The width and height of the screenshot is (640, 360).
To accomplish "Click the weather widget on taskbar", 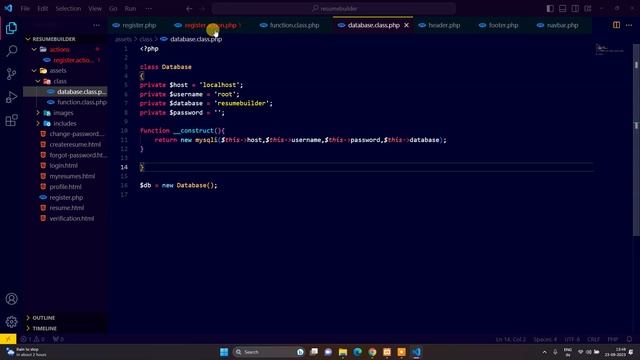I will [x=27, y=352].
